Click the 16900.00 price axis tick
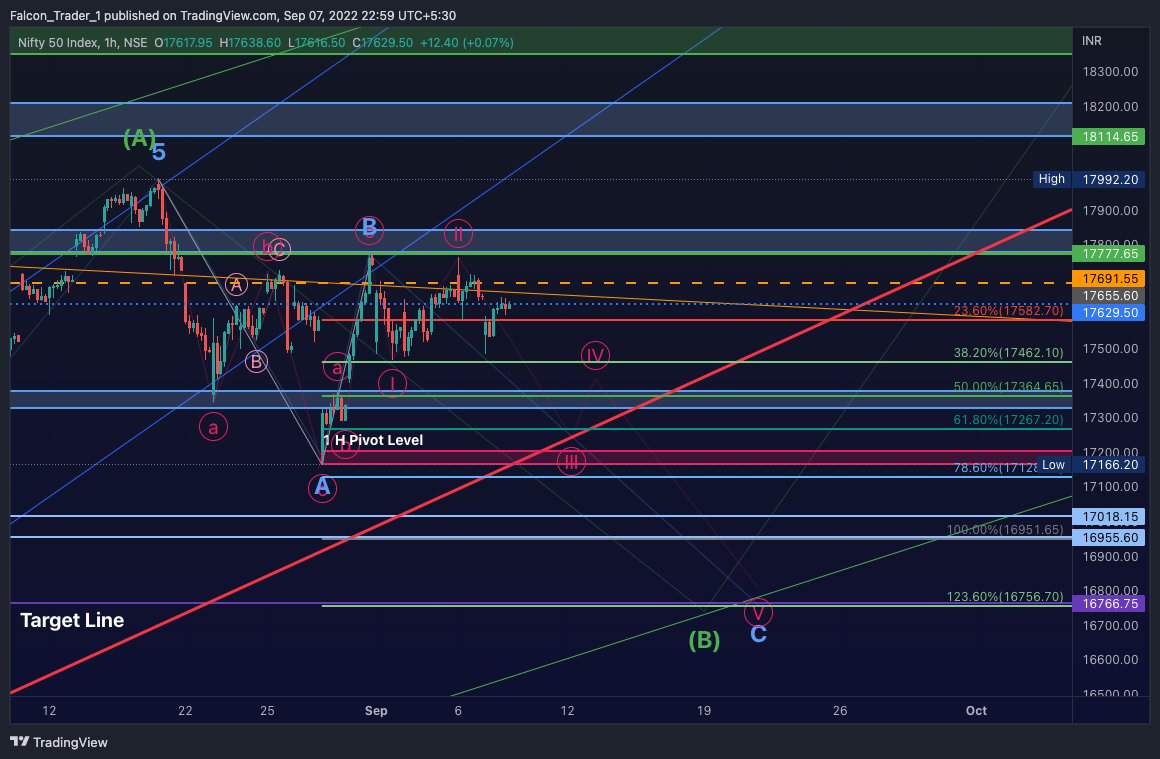Viewport: 1160px width, 759px height. tap(1110, 556)
